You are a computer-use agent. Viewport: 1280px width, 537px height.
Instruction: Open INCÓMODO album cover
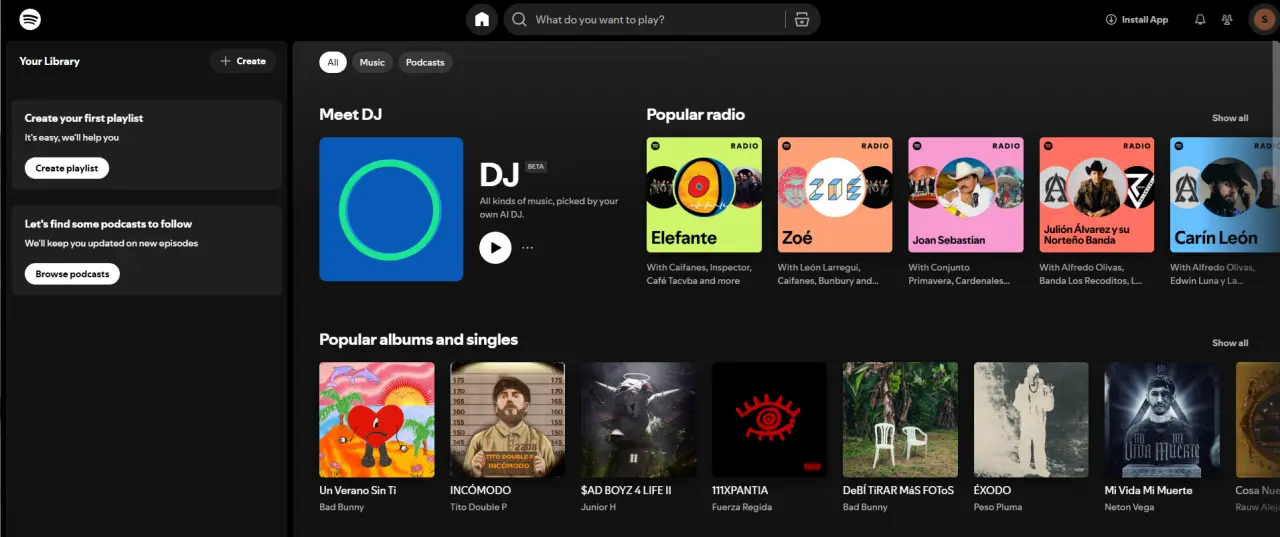tap(508, 420)
